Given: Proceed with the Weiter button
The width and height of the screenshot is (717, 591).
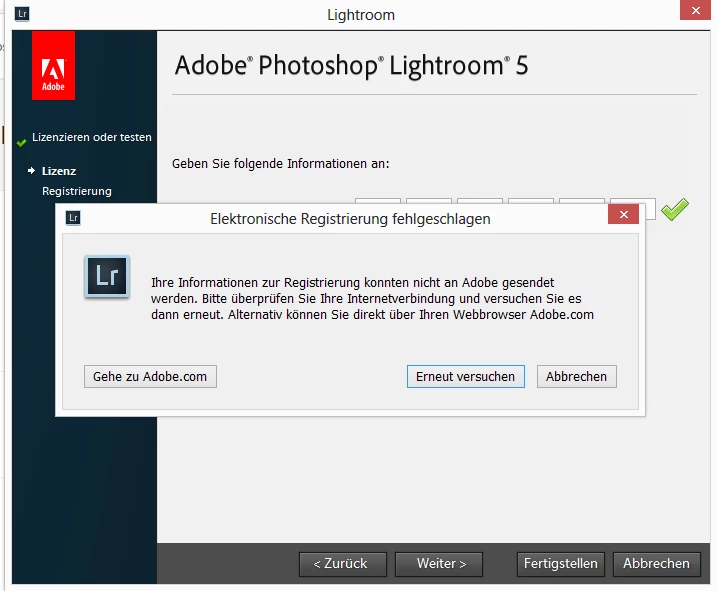Looking at the screenshot, I should (439, 564).
